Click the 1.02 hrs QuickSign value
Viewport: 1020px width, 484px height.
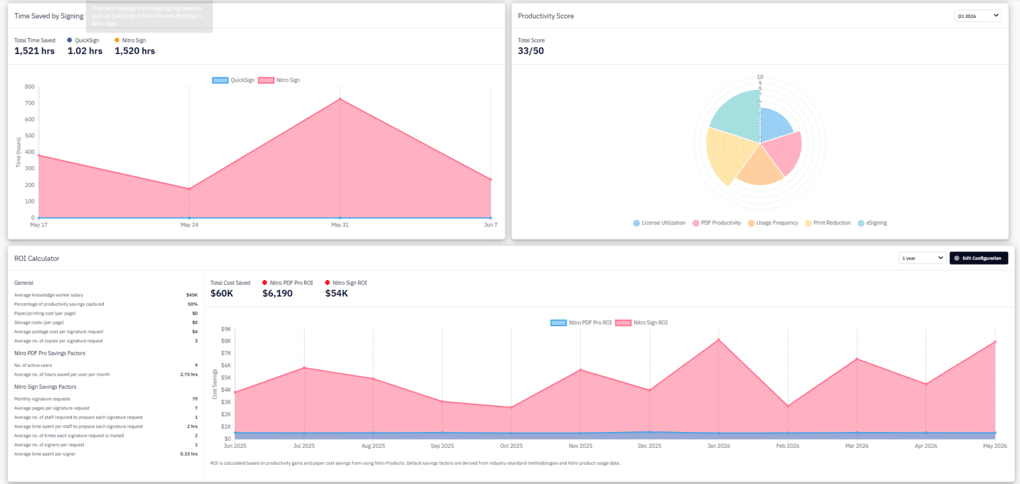click(85, 51)
